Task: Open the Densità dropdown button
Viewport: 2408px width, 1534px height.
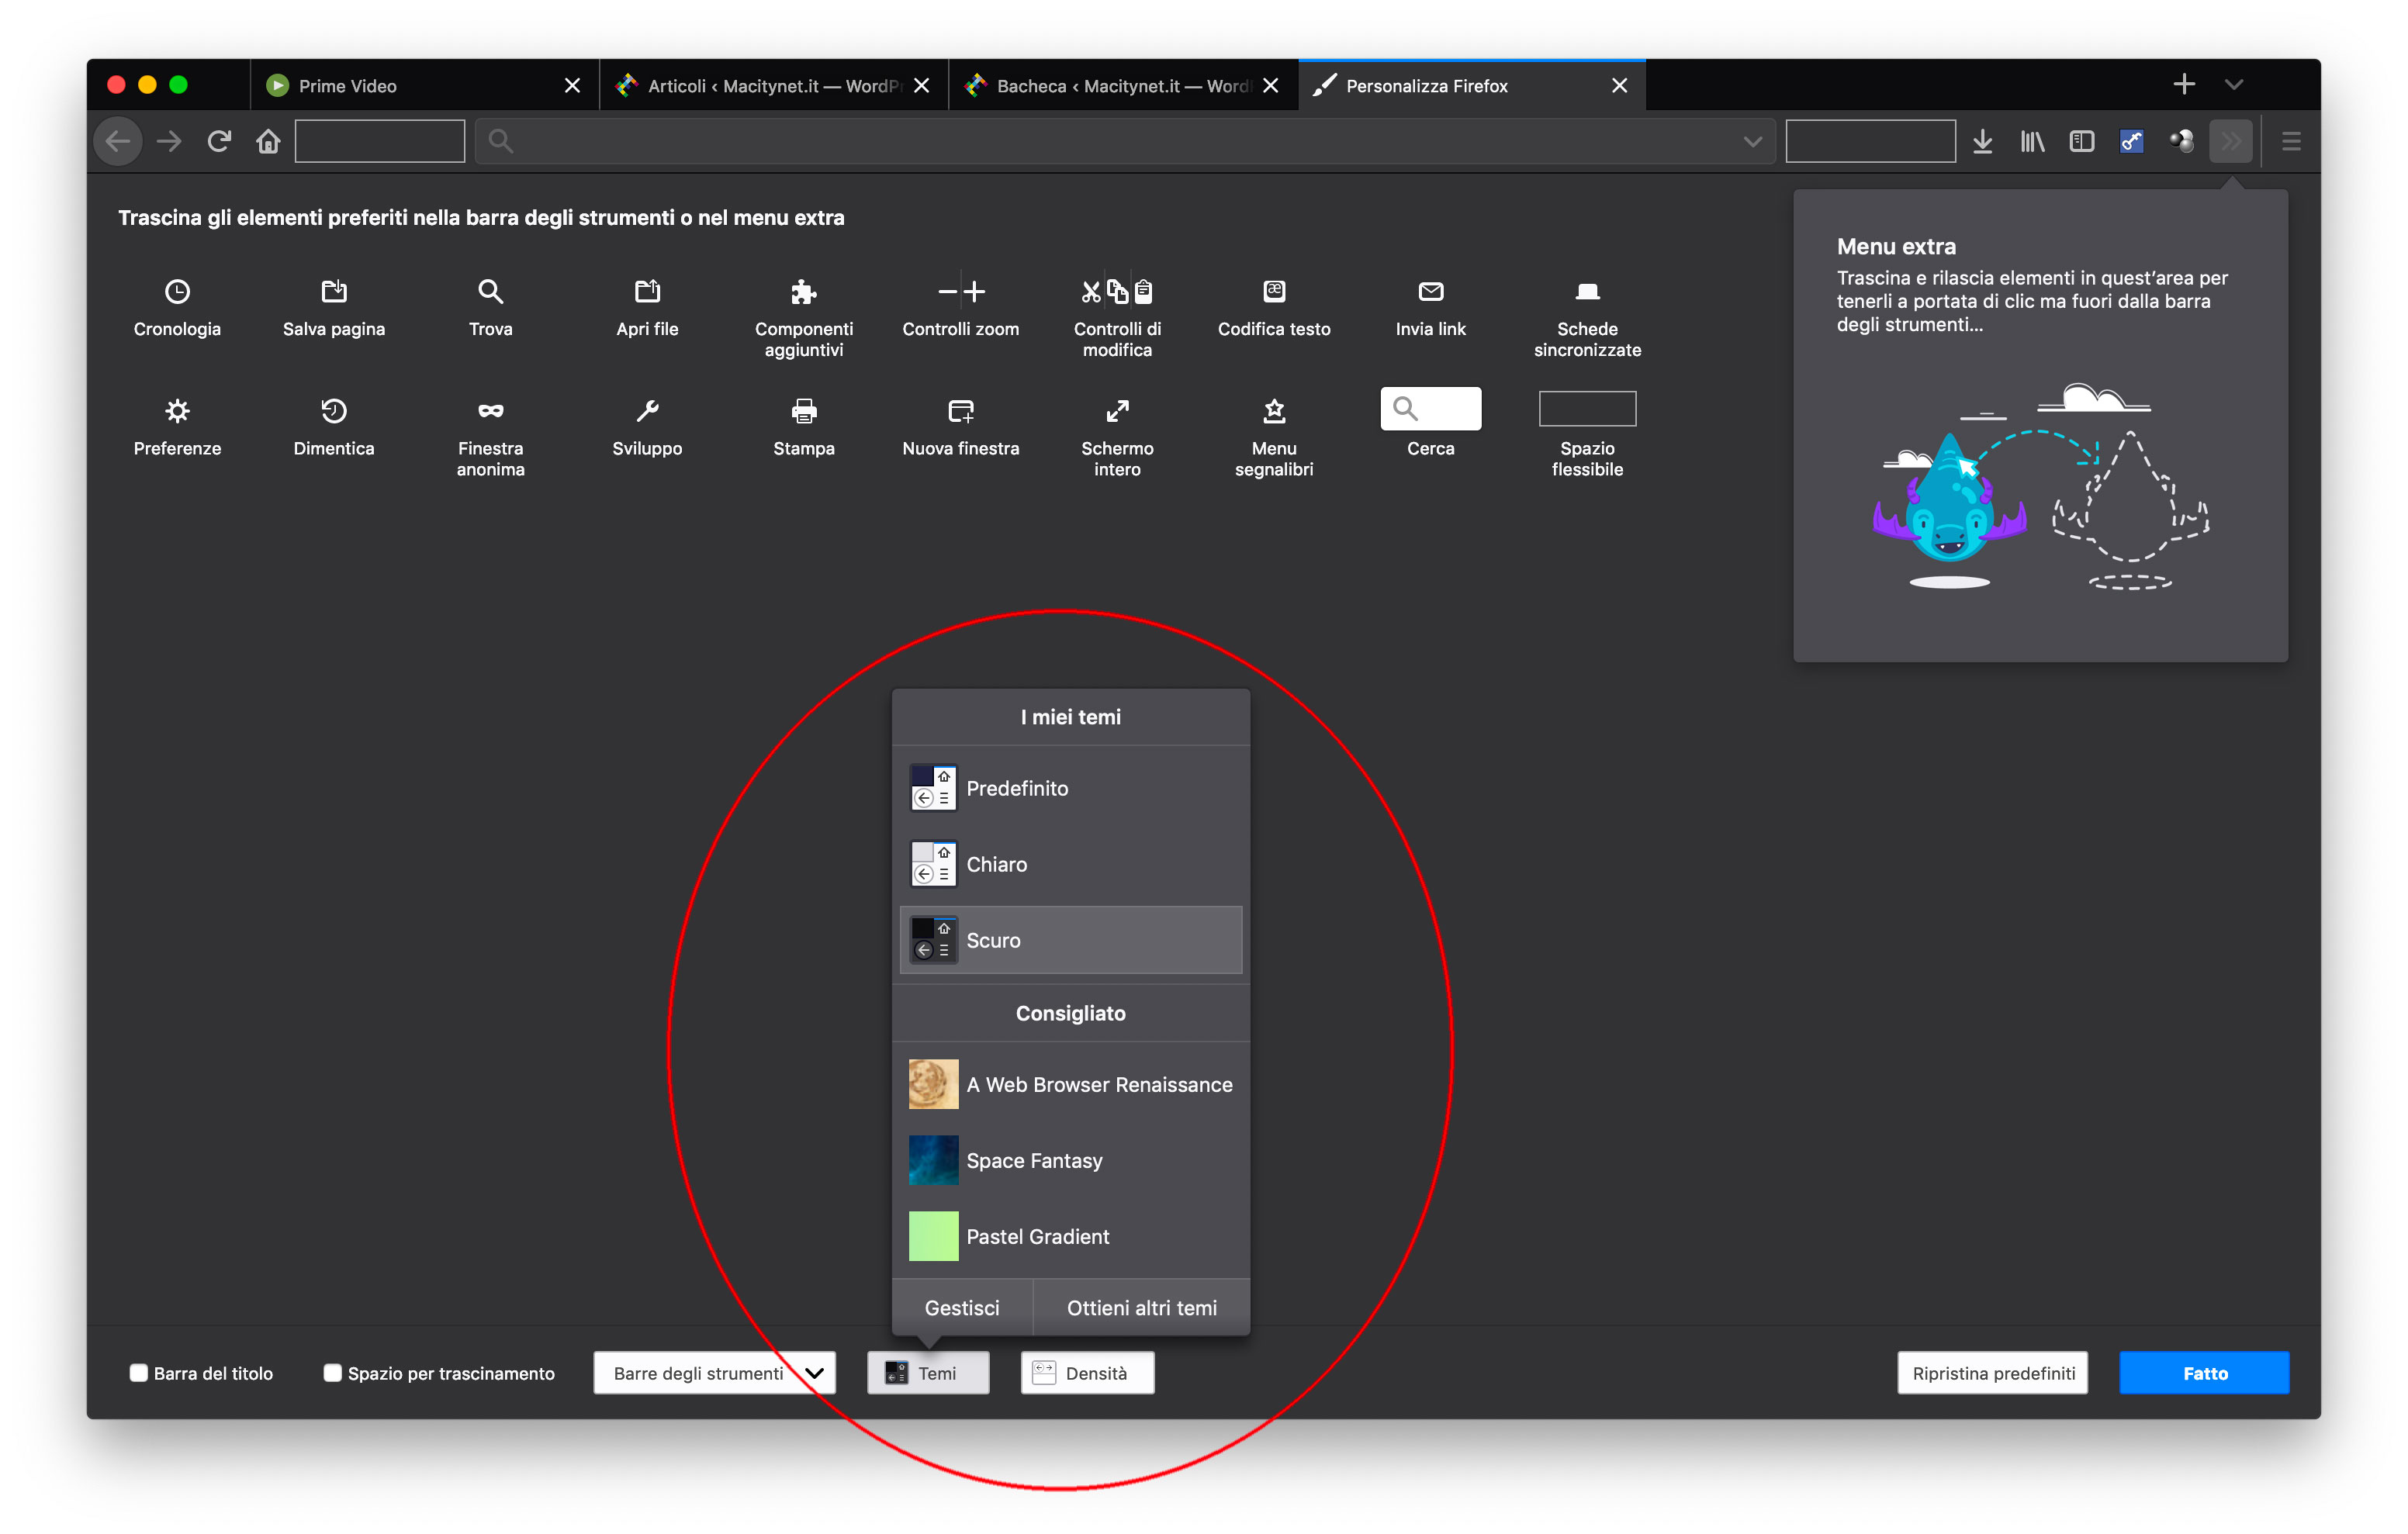Action: 1087,1372
